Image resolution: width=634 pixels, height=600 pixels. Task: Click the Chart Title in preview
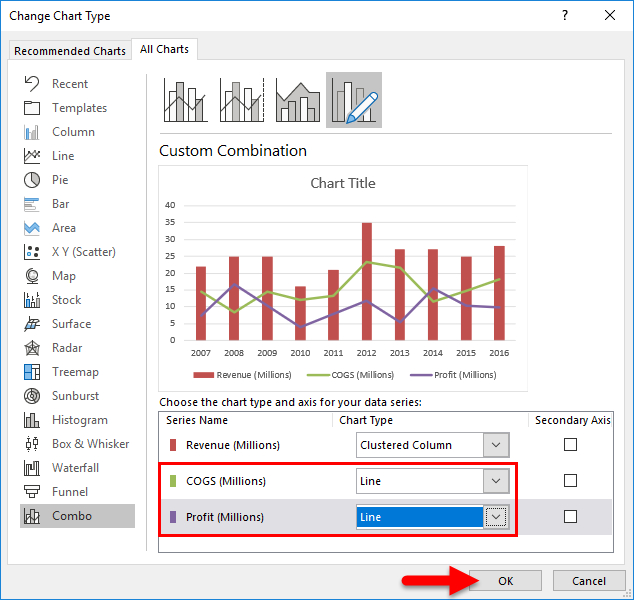343,183
